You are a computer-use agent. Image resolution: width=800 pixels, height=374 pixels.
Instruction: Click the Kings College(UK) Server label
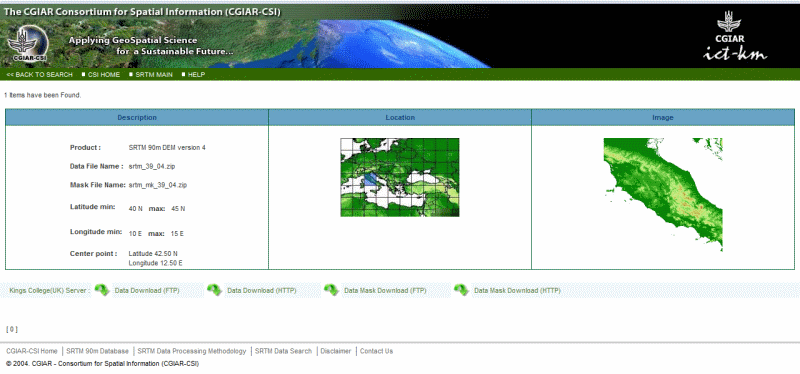click(x=50, y=290)
